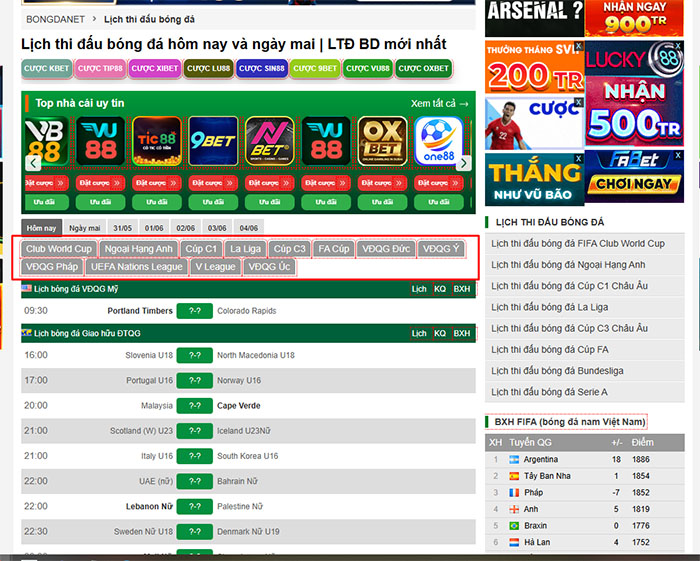Open the VB88 bookmaker logo
Viewport: 700px width, 561px height.
[45, 141]
